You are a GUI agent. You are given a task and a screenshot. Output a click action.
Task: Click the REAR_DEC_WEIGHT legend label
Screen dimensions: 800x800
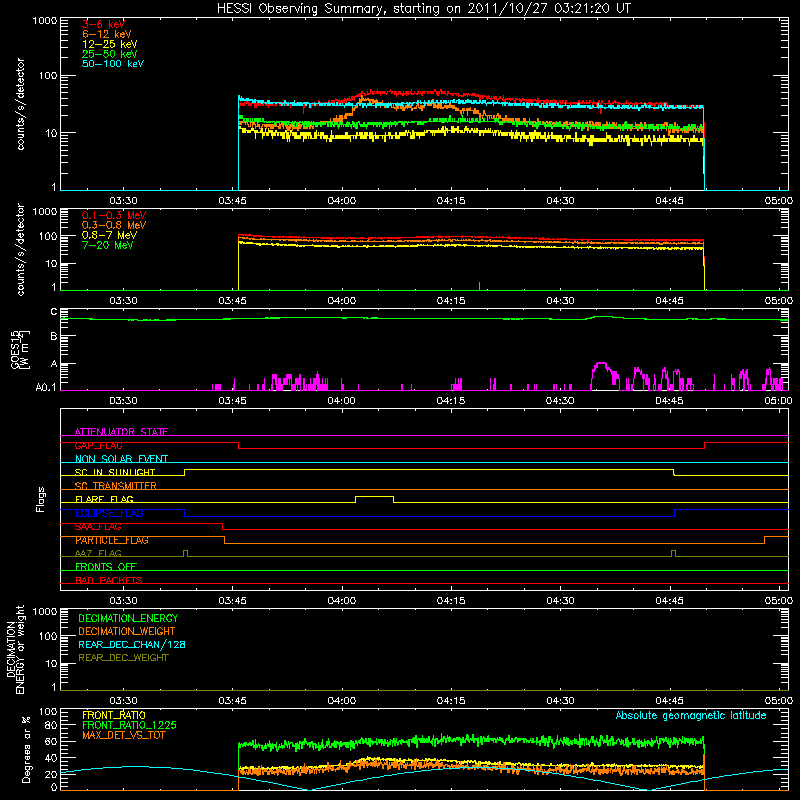coord(123,658)
